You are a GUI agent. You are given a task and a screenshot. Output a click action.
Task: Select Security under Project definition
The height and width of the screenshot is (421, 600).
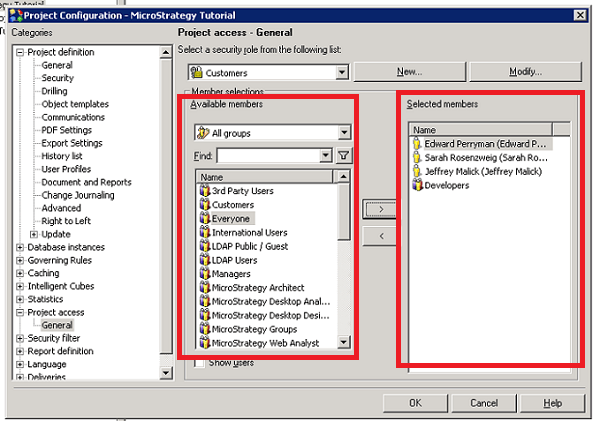click(57, 78)
